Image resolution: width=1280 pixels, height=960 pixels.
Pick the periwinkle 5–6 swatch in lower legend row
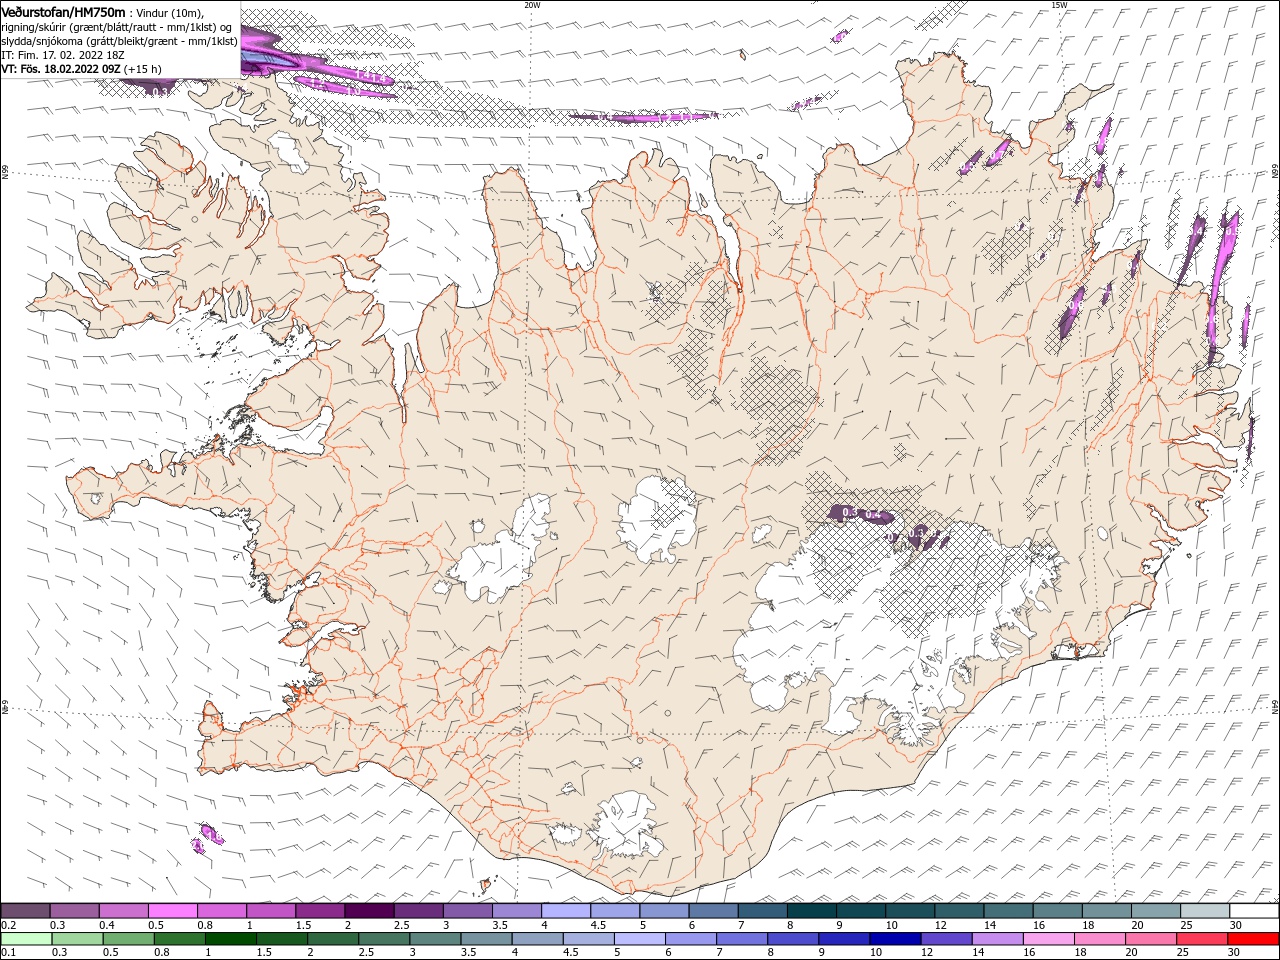[x=640, y=939]
